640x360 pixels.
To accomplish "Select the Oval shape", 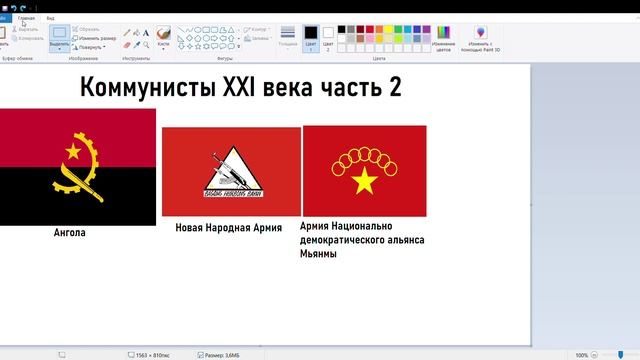I will 198,30.
